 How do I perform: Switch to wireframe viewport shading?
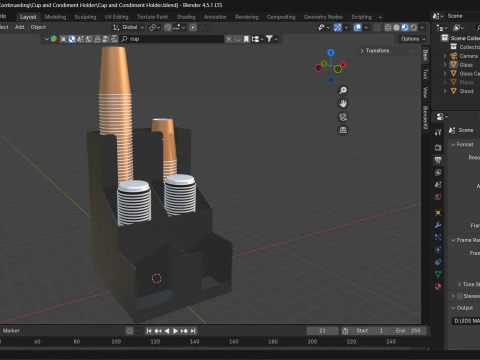click(x=388, y=27)
